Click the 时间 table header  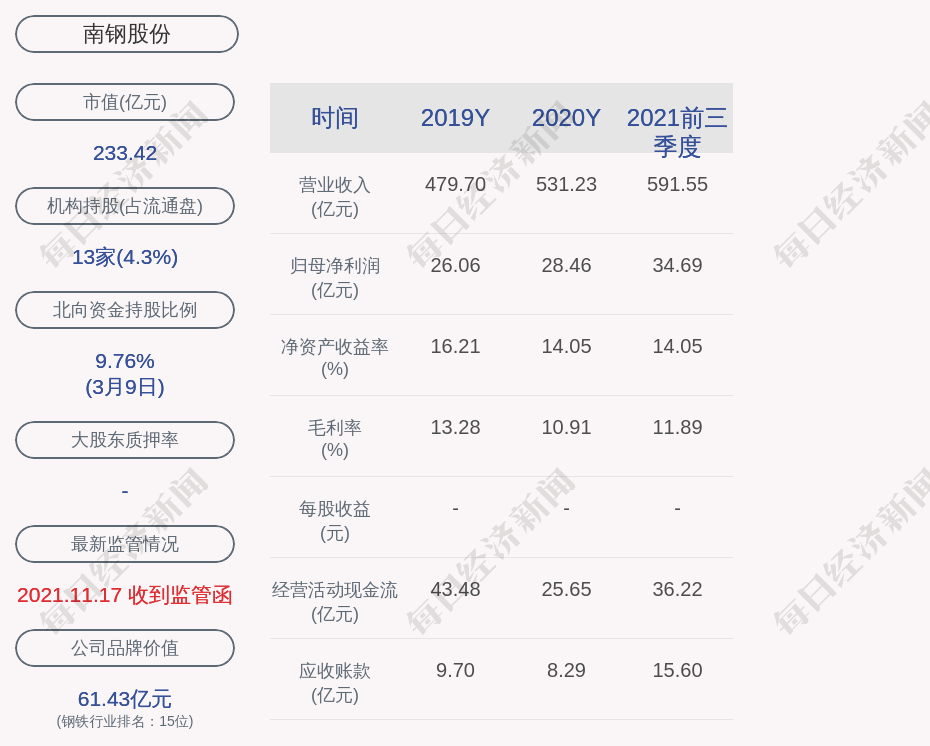[x=335, y=117]
